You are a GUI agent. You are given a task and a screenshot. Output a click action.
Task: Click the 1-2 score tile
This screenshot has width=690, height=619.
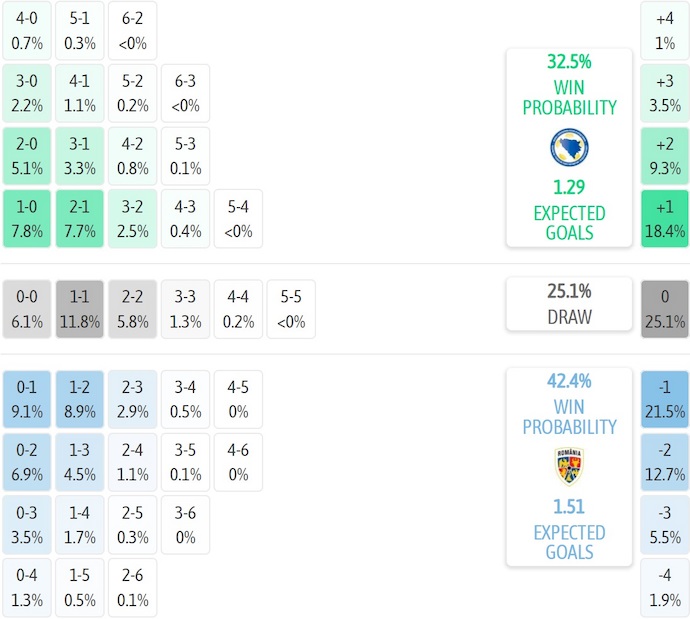click(x=80, y=399)
